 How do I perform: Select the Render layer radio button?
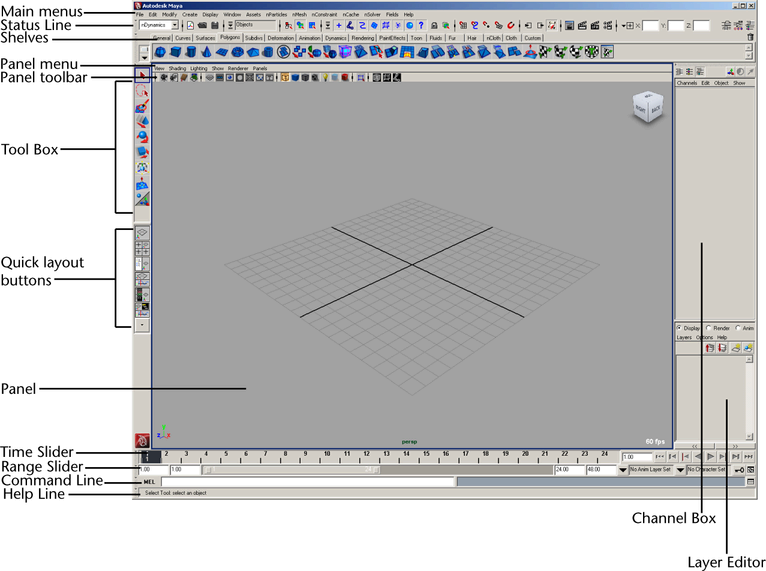(708, 328)
